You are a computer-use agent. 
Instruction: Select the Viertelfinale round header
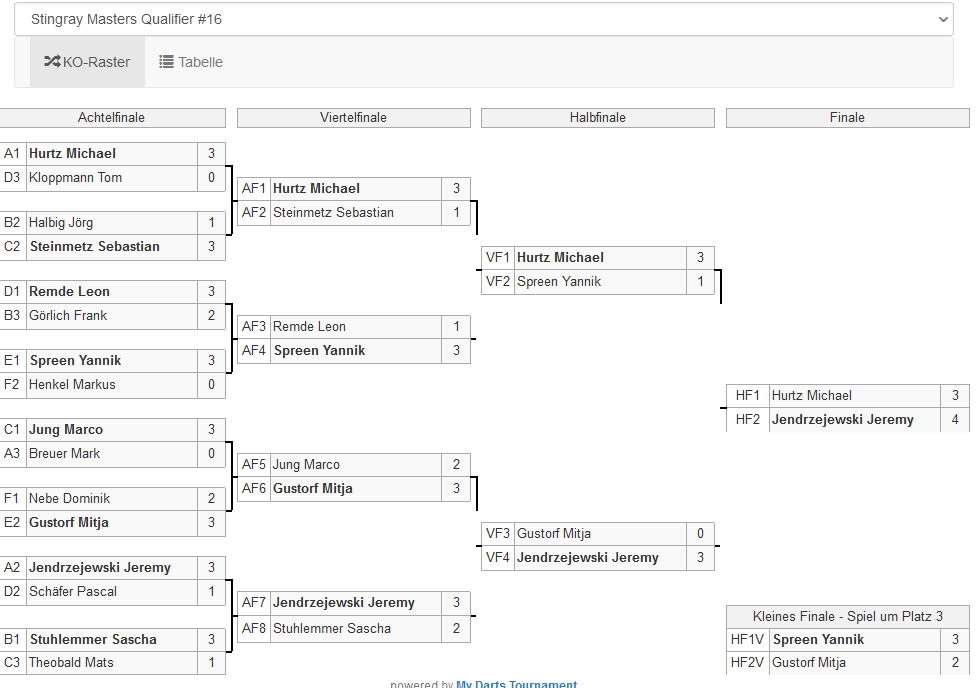(x=353, y=118)
